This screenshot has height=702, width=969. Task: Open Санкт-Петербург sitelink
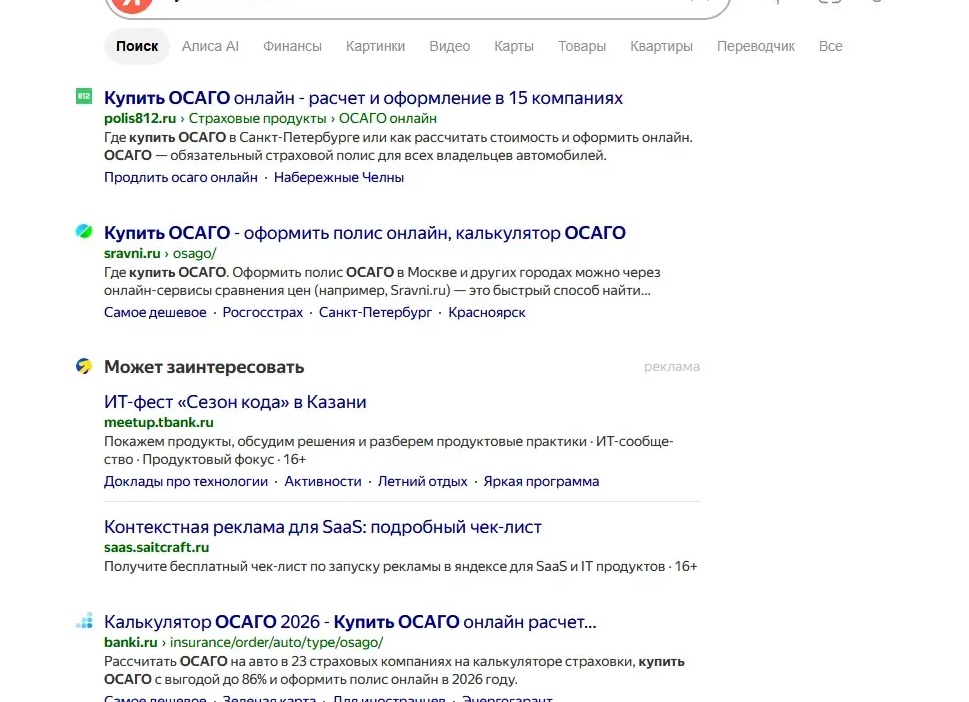point(375,313)
